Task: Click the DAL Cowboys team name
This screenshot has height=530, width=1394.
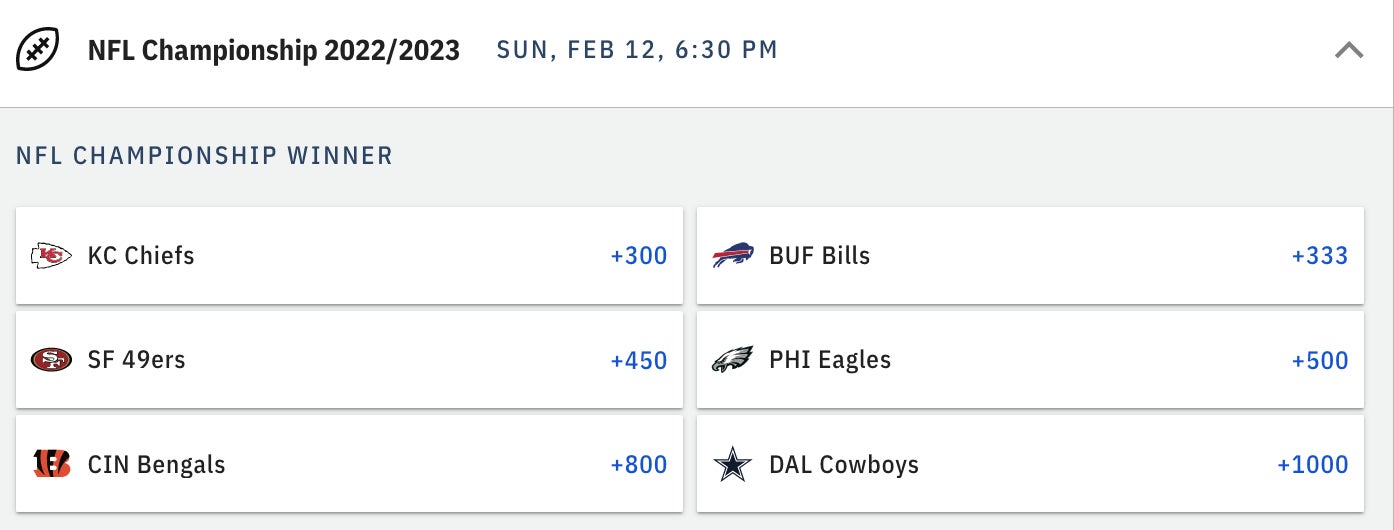Action: tap(844, 464)
